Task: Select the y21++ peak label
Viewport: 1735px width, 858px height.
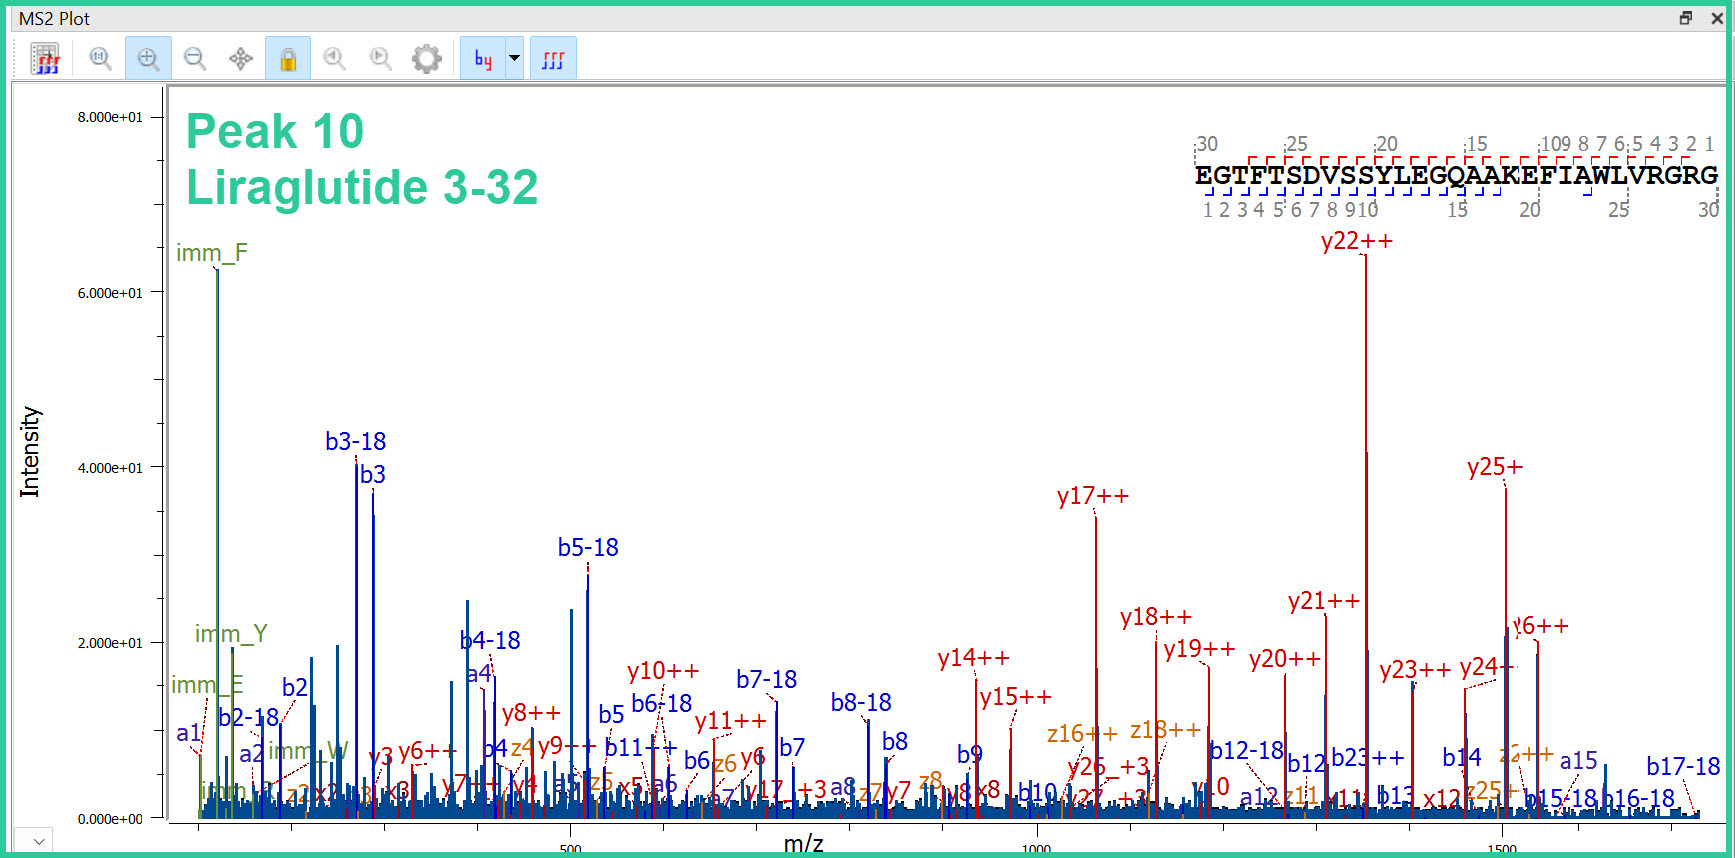Action: (1324, 601)
